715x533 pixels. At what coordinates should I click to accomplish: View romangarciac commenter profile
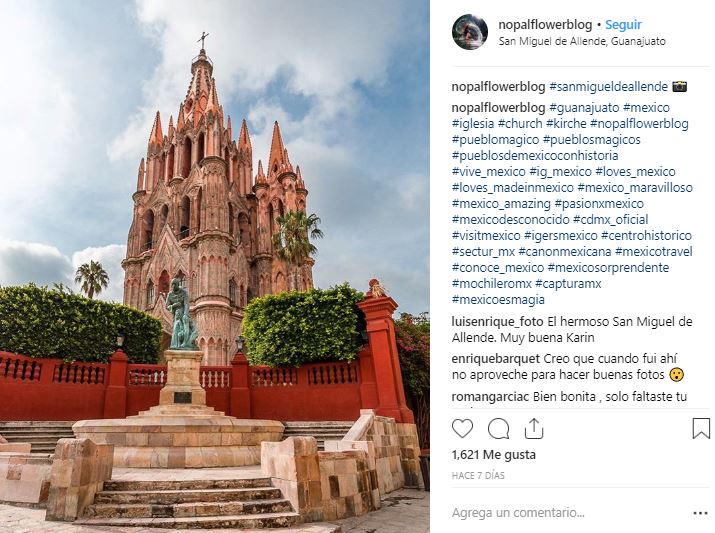(491, 397)
